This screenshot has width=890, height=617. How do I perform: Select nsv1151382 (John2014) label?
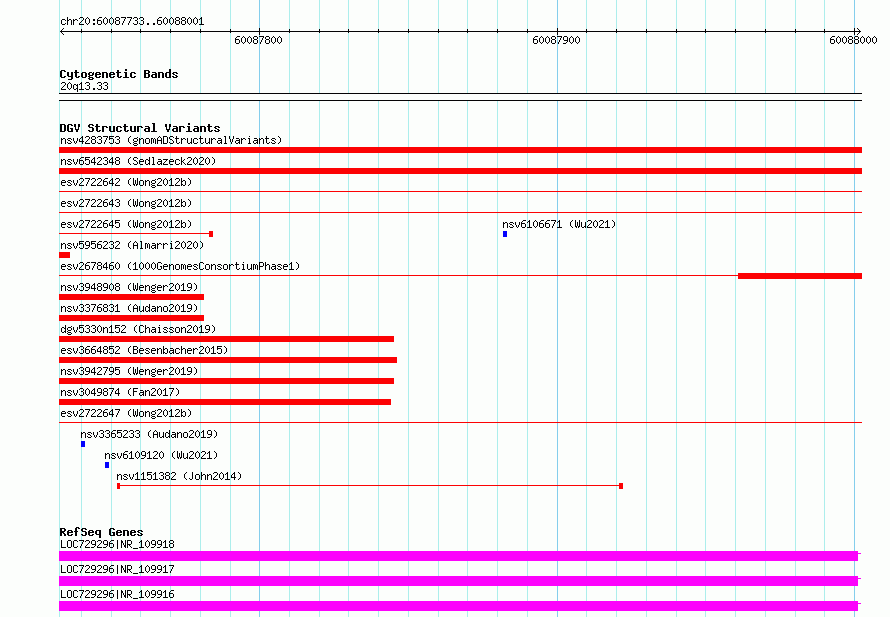179,476
